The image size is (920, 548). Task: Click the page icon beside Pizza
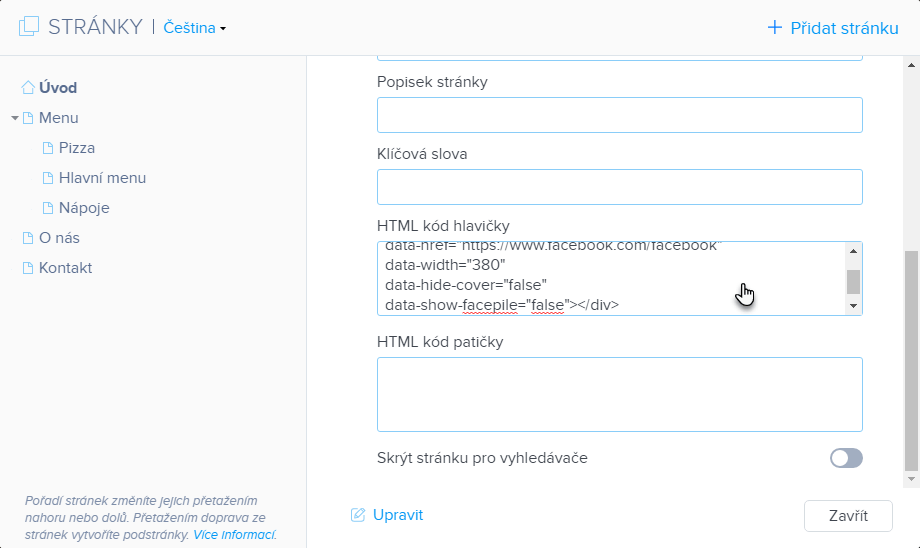coord(48,148)
